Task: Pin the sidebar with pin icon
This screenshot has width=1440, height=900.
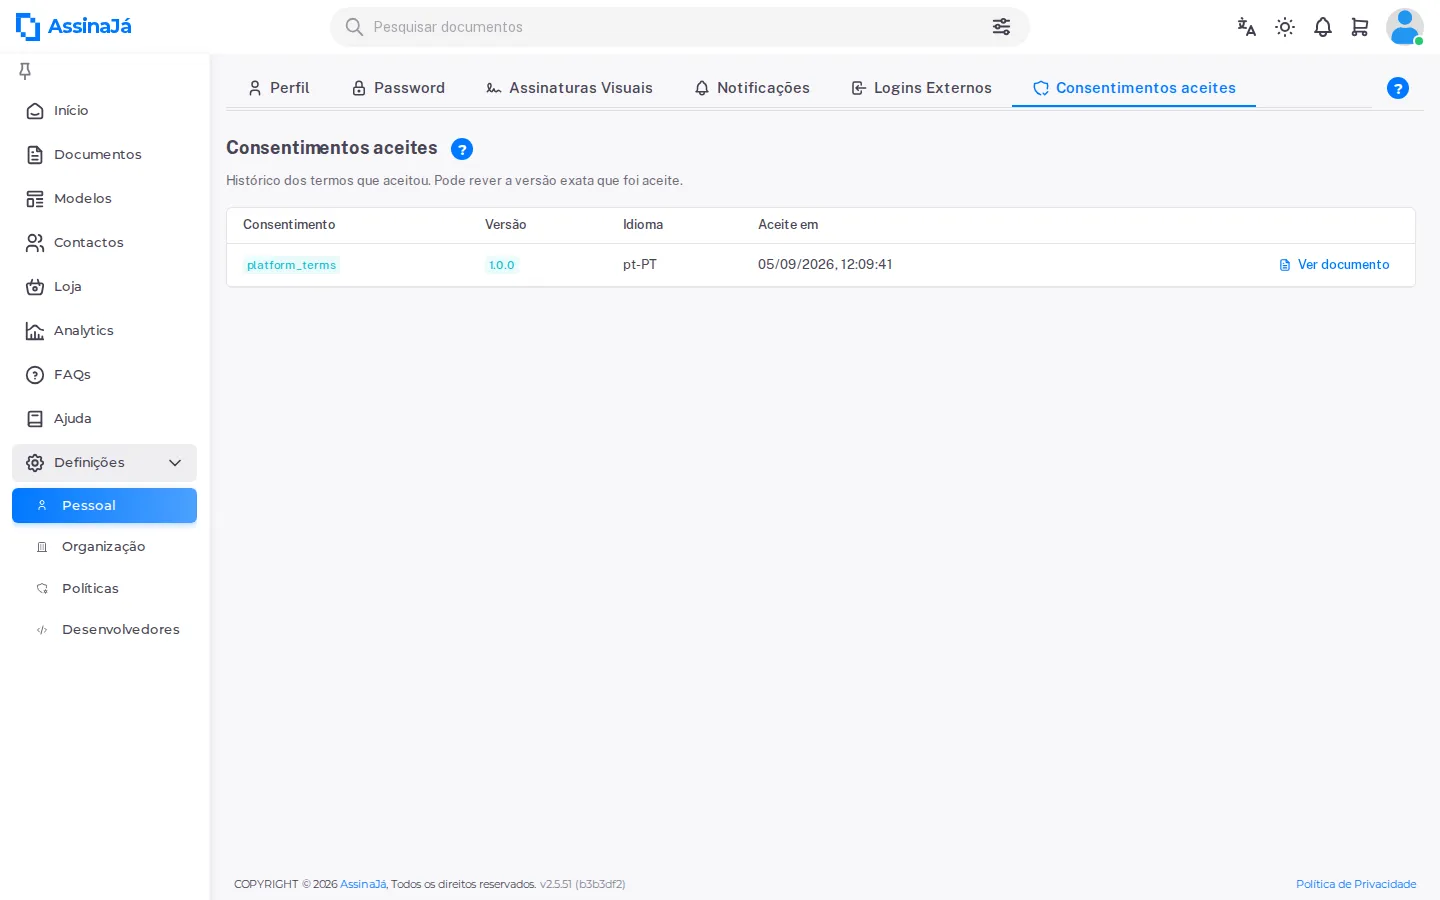Action: tap(25, 70)
